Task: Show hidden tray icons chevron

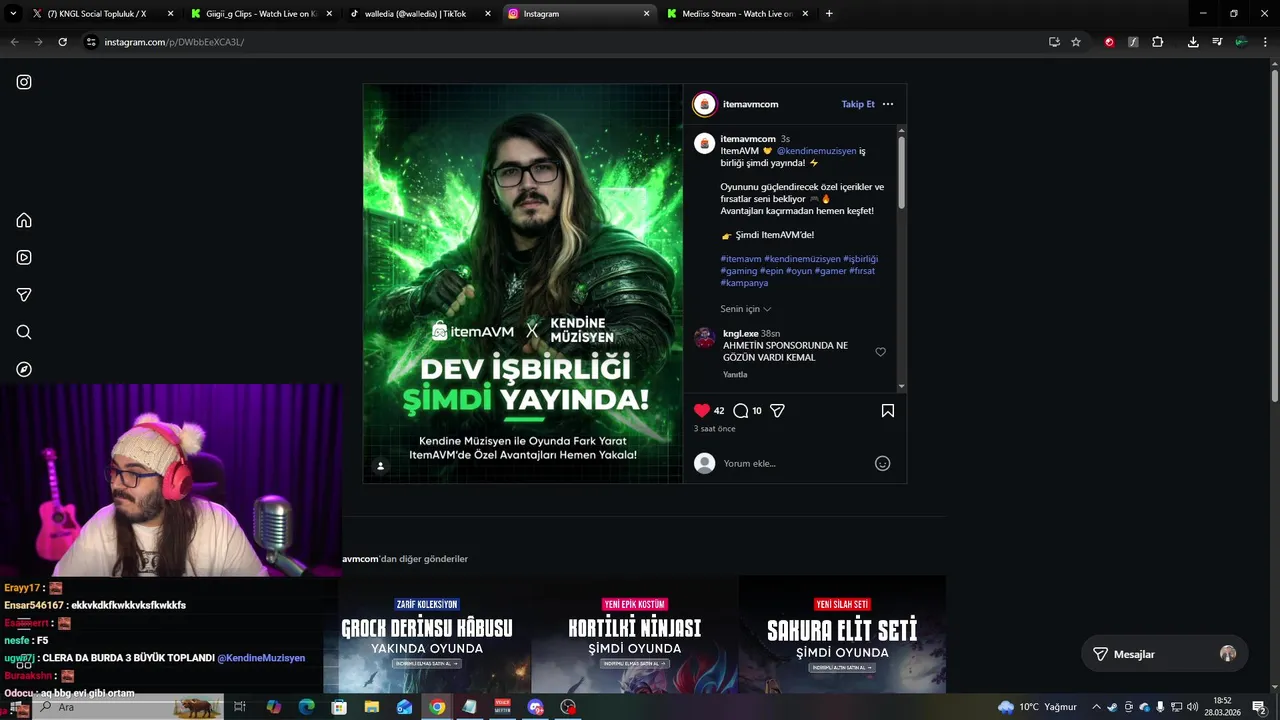Action: click(1096, 707)
